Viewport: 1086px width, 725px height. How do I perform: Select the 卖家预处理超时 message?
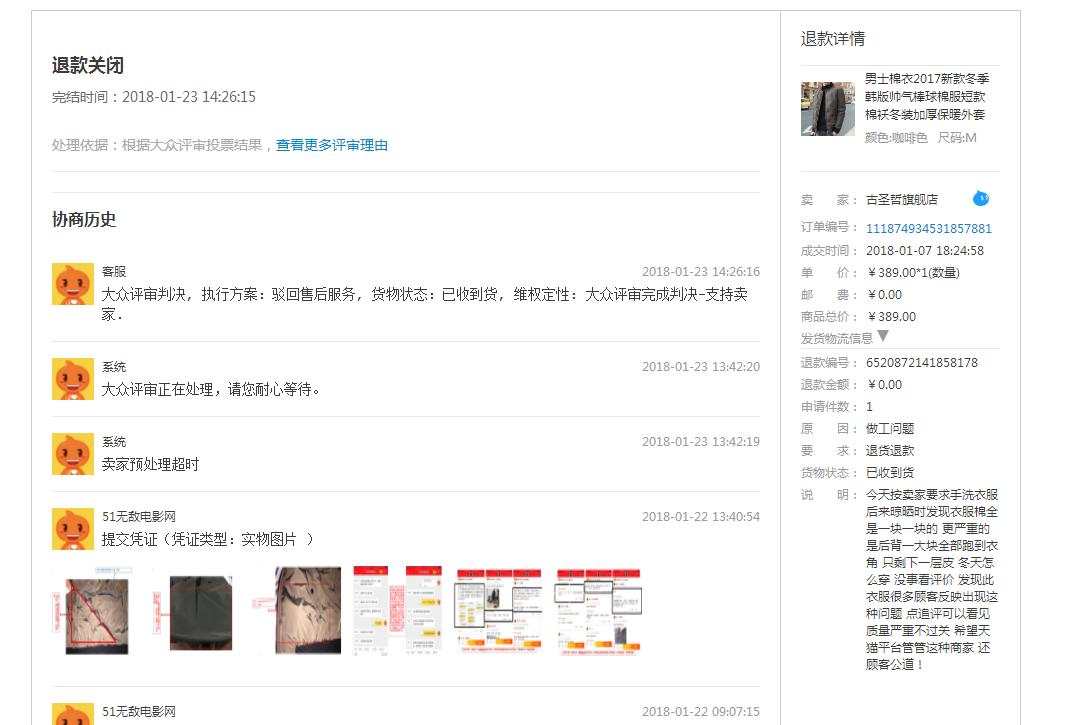click(x=150, y=464)
